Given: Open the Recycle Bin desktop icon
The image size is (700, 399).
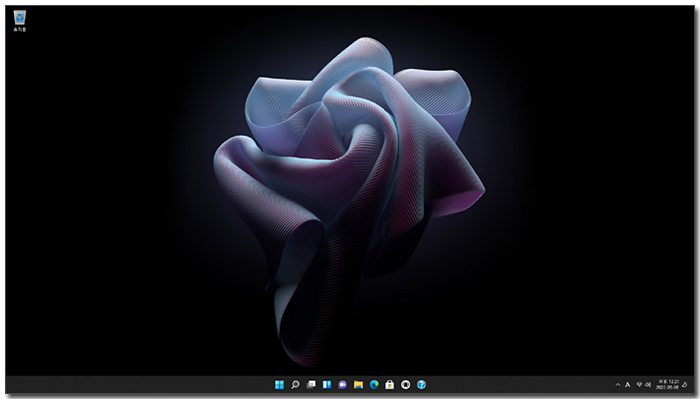Looking at the screenshot, I should click(20, 21).
